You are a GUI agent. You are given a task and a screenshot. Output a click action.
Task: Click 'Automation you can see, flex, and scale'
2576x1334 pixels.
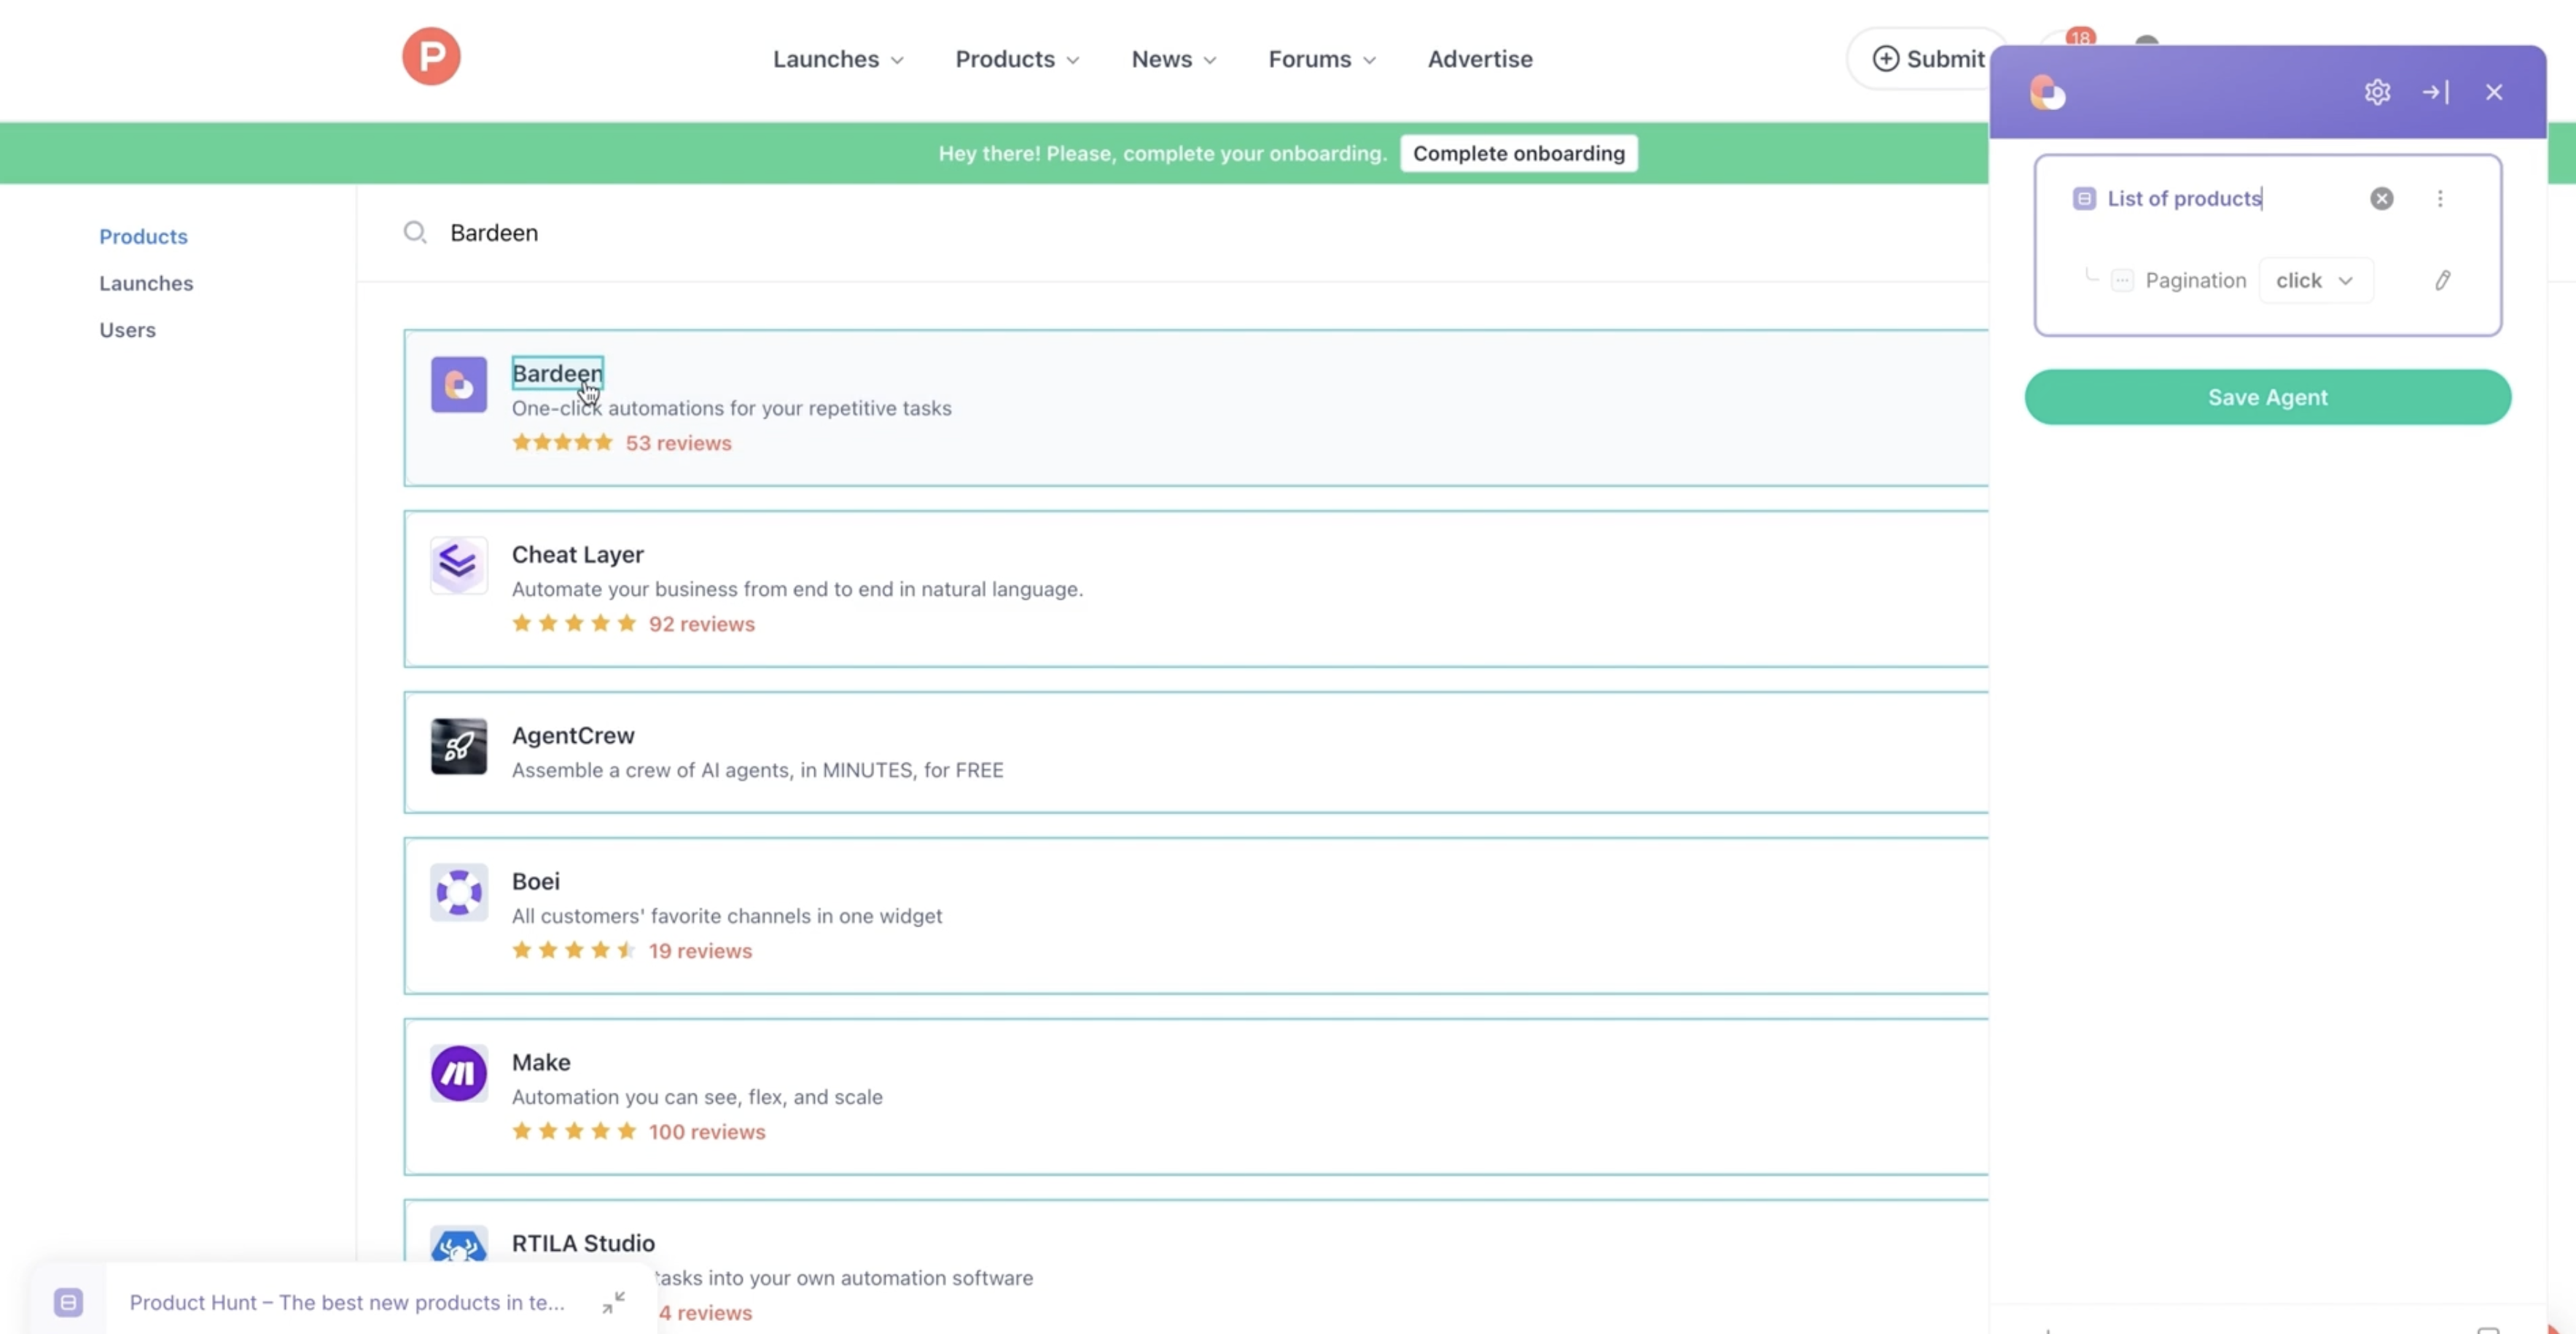697,1098
